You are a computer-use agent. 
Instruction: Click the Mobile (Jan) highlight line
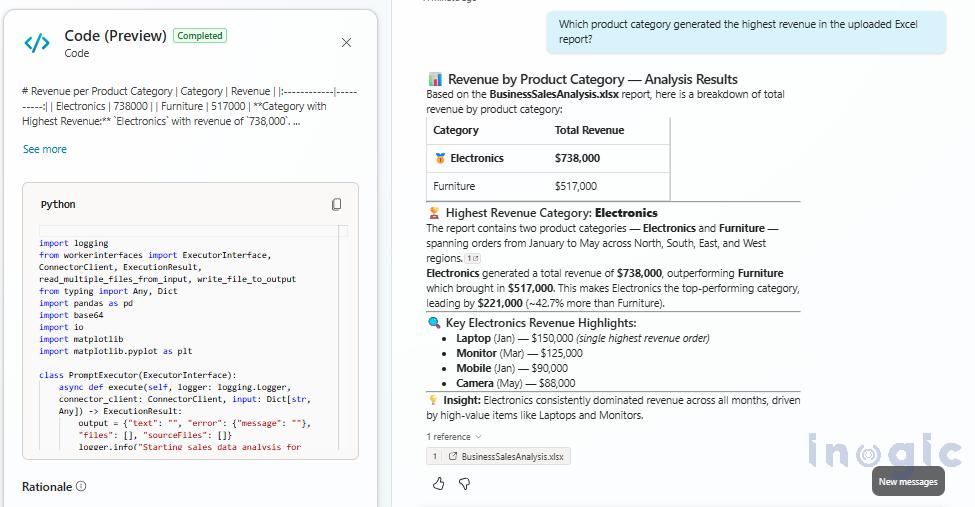(x=512, y=368)
